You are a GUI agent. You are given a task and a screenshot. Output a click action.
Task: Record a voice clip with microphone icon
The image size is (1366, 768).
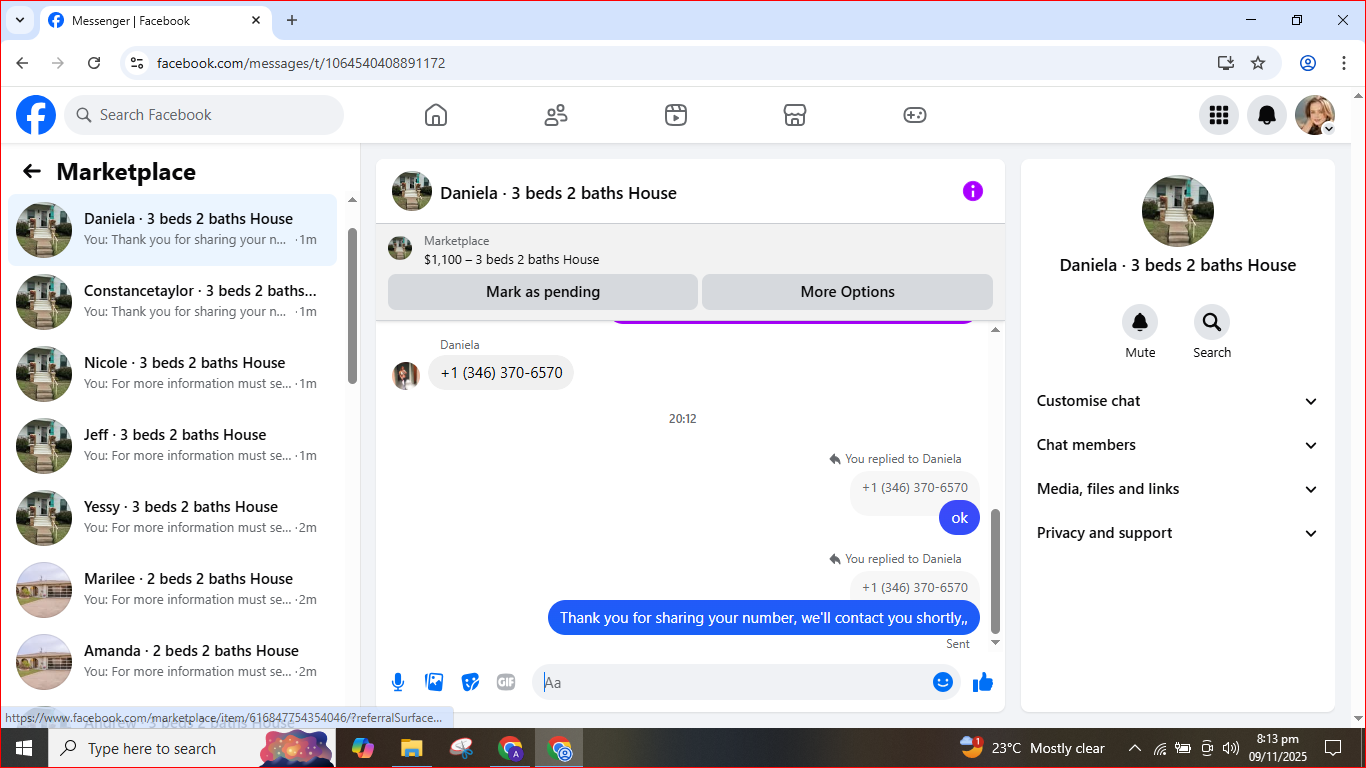398,682
